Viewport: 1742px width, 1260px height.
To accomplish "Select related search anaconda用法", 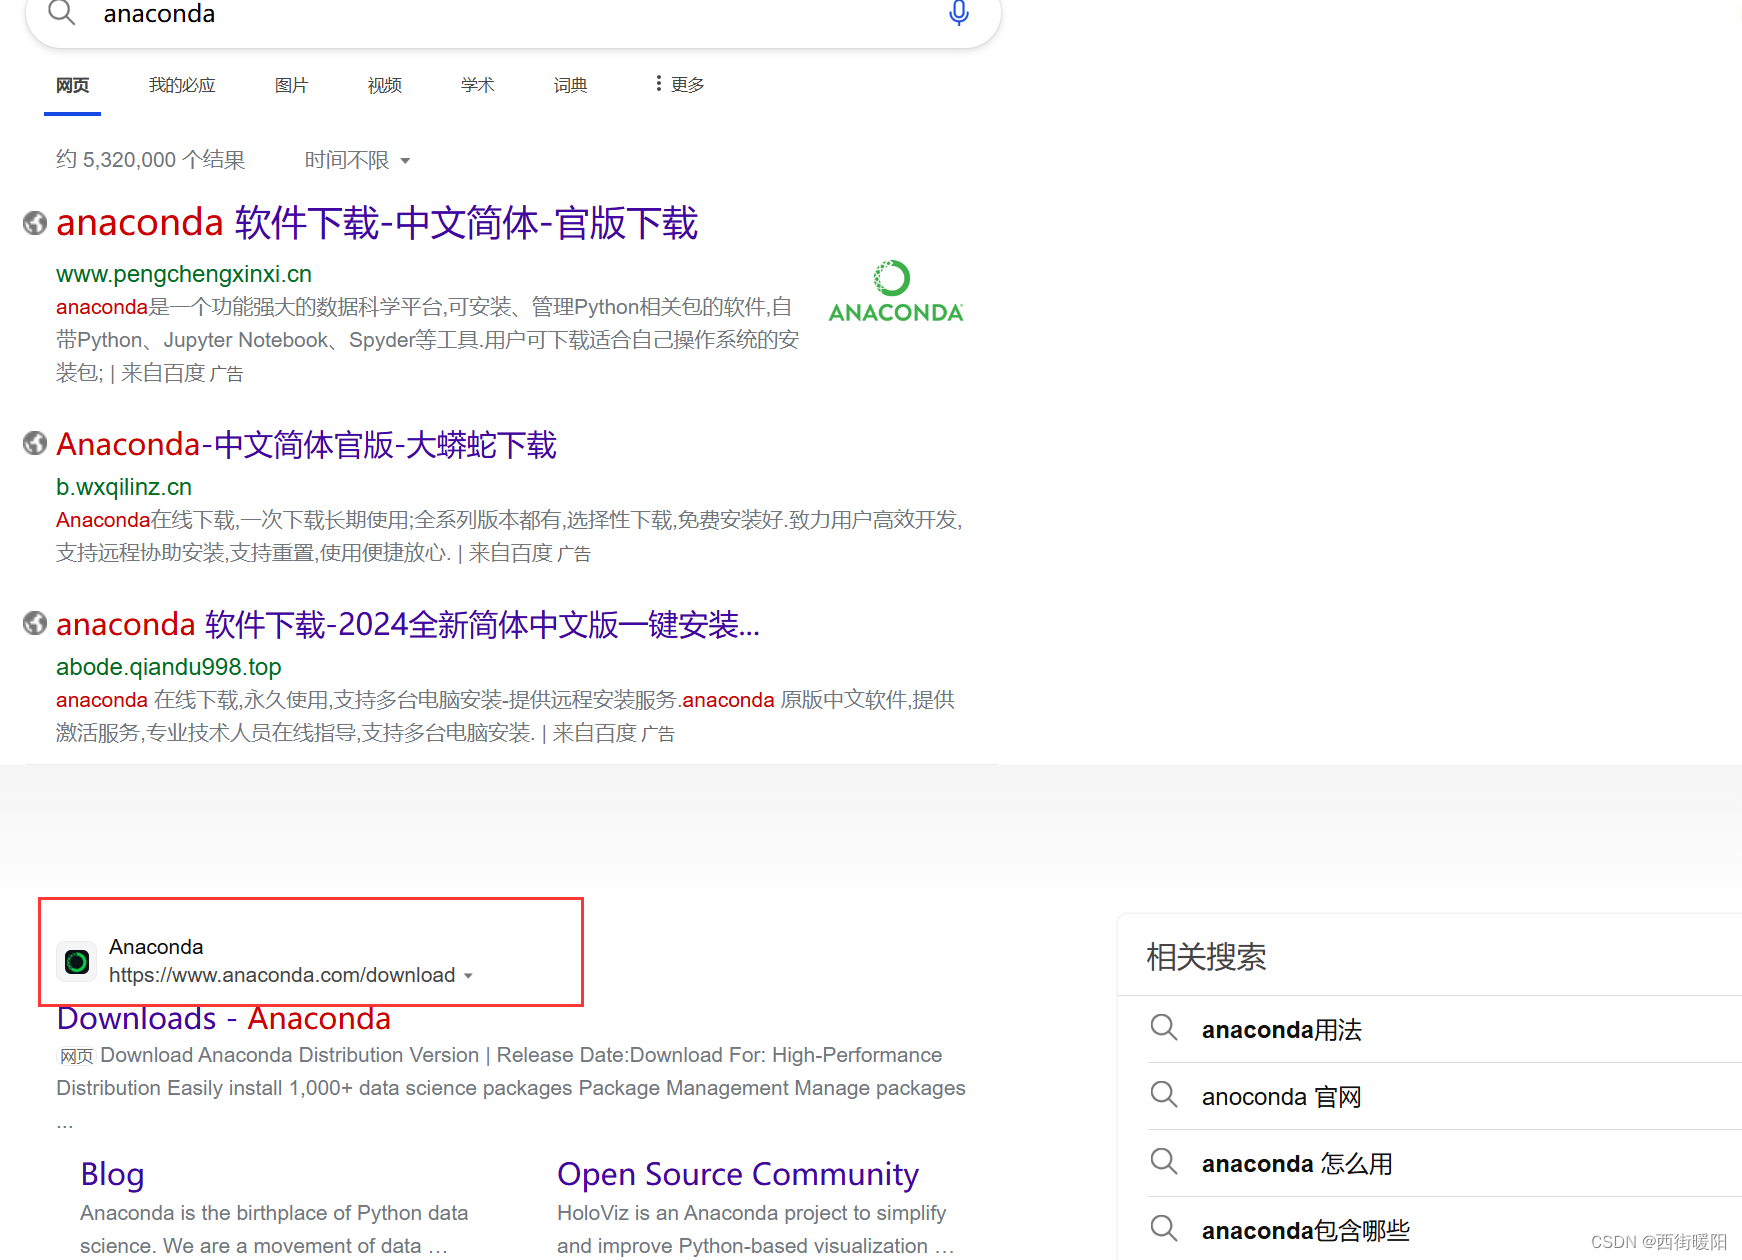I will pos(1282,1030).
